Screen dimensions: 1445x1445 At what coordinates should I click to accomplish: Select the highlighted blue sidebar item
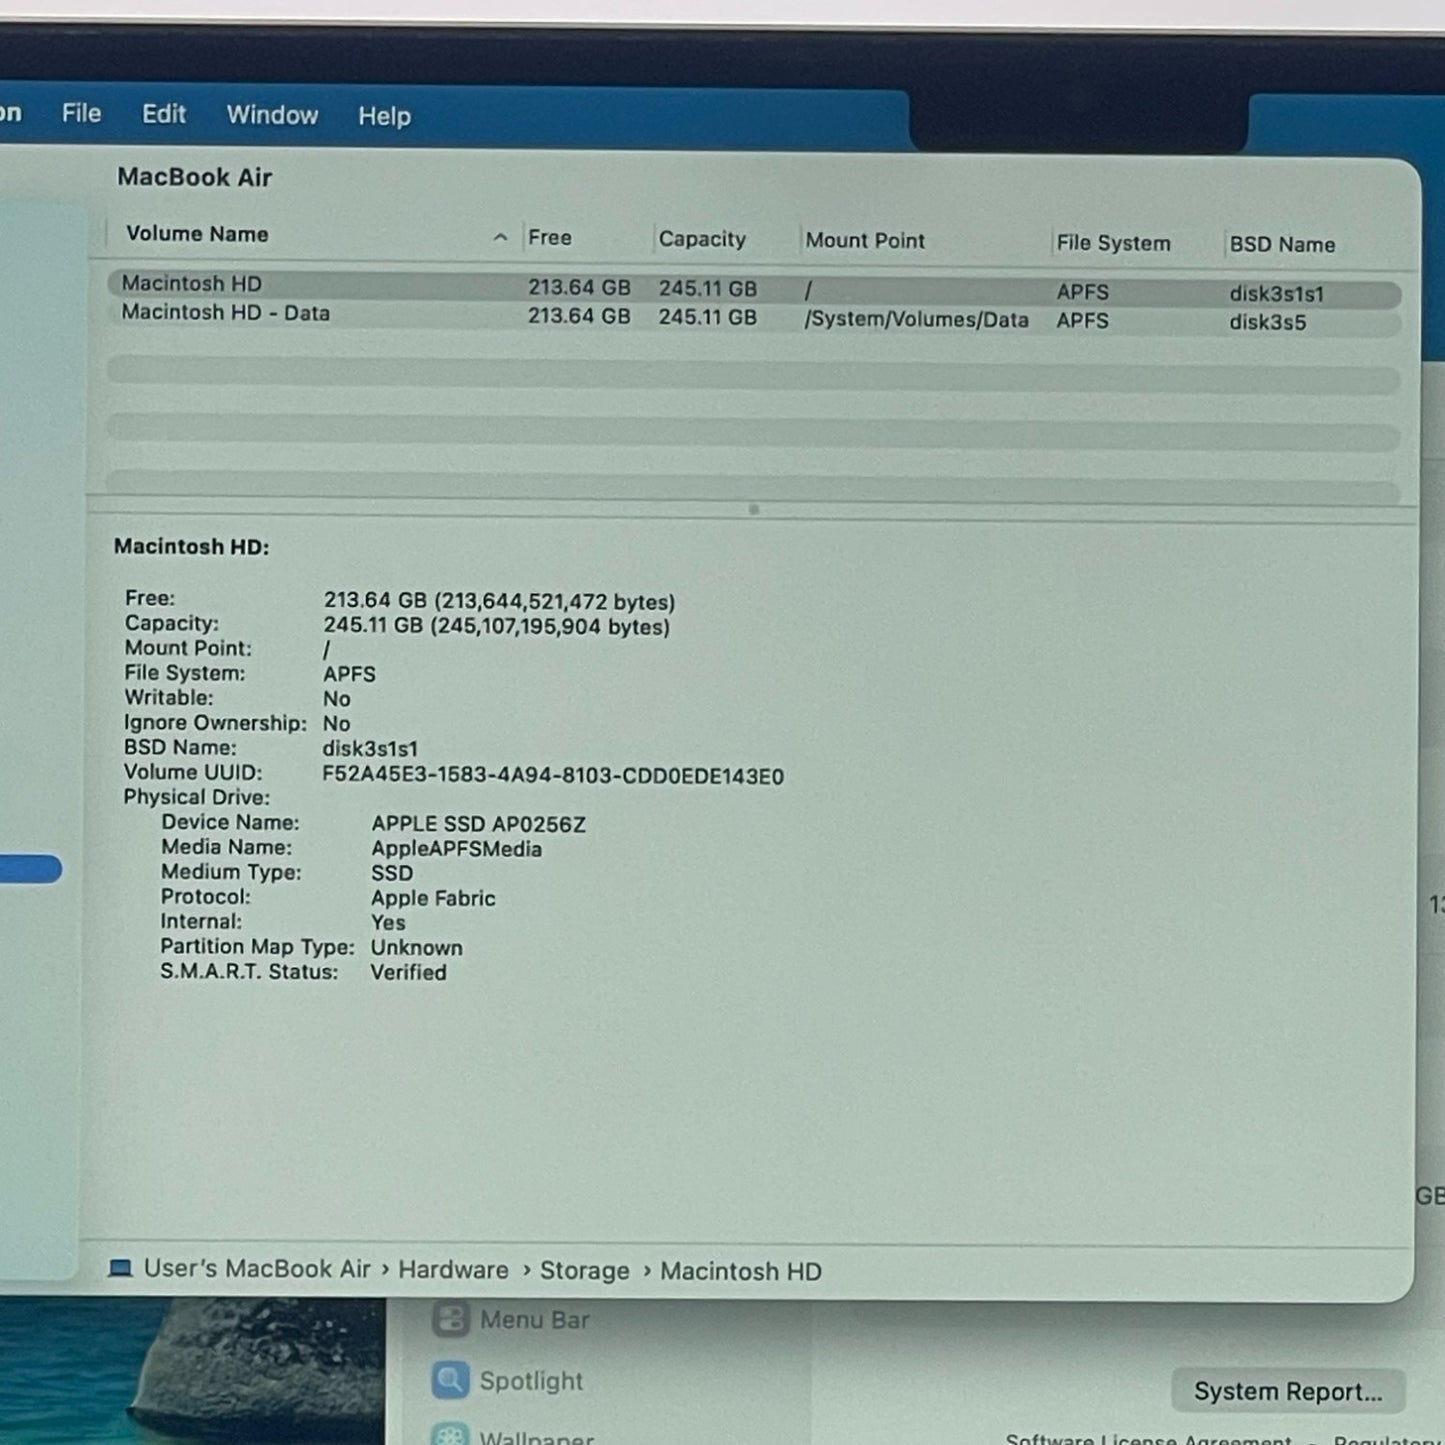point(30,869)
